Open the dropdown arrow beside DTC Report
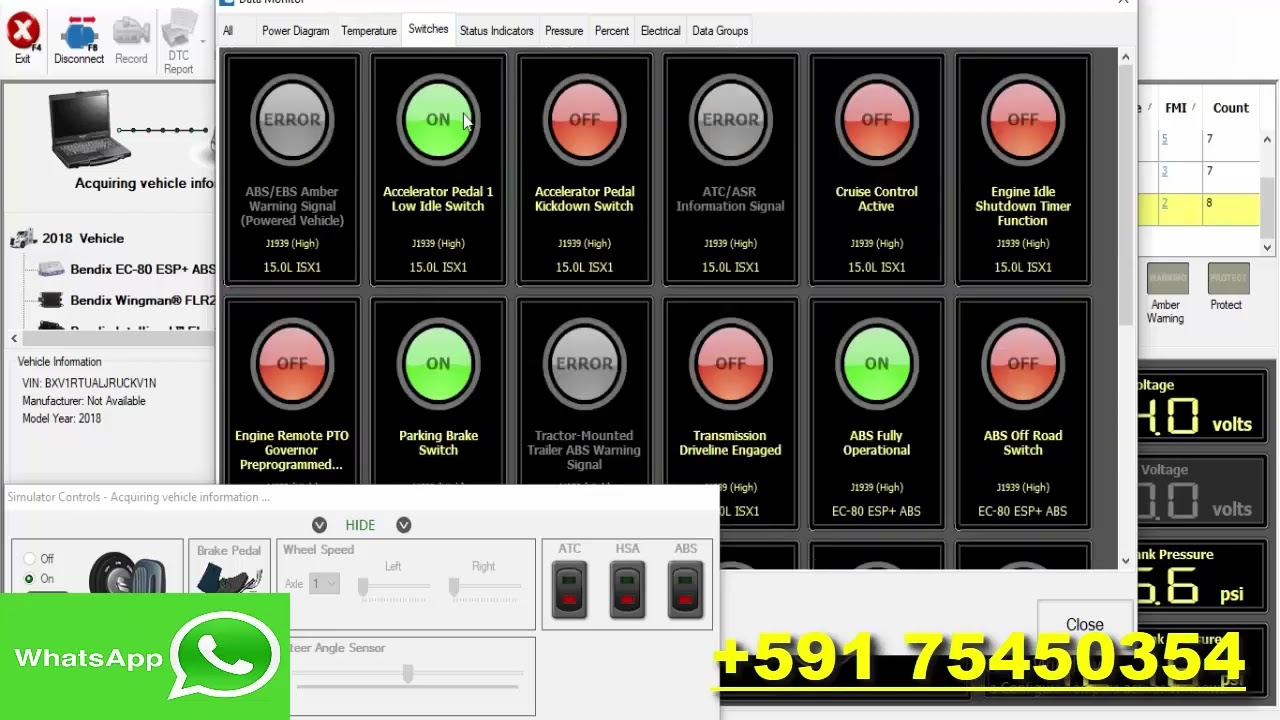Viewport: 1280px width, 720px height. [203, 42]
